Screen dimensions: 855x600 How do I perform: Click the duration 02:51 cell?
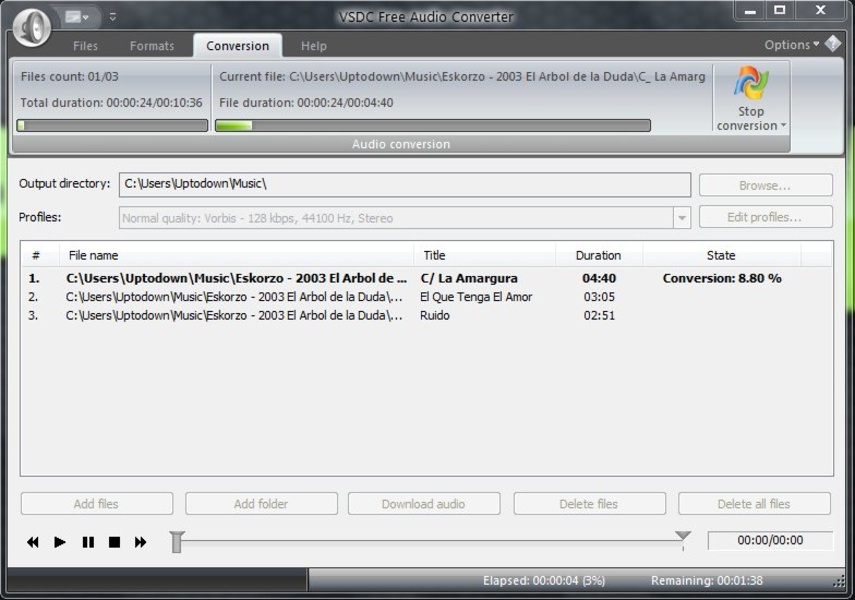point(599,315)
